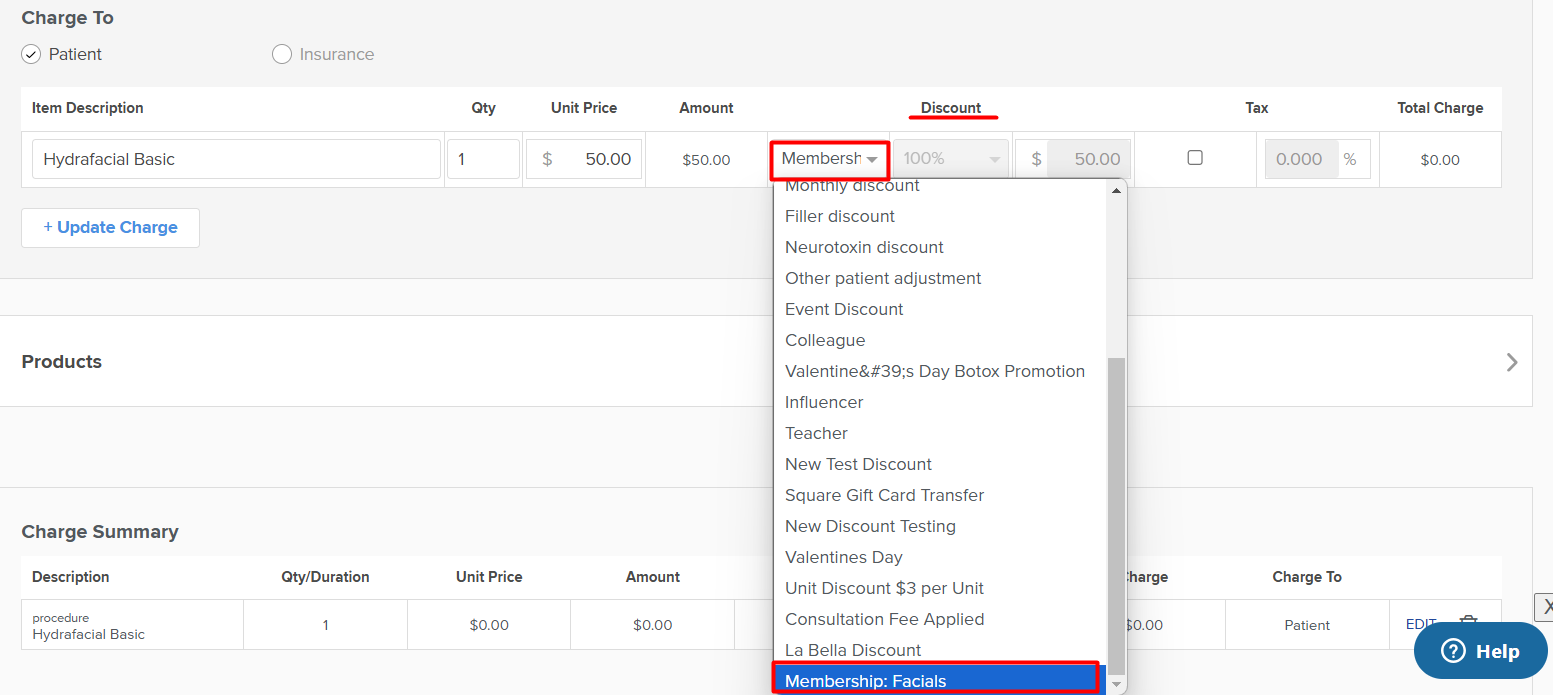This screenshot has height=695, width=1553.
Task: Click the Charge Summary heading
Action: (x=100, y=532)
